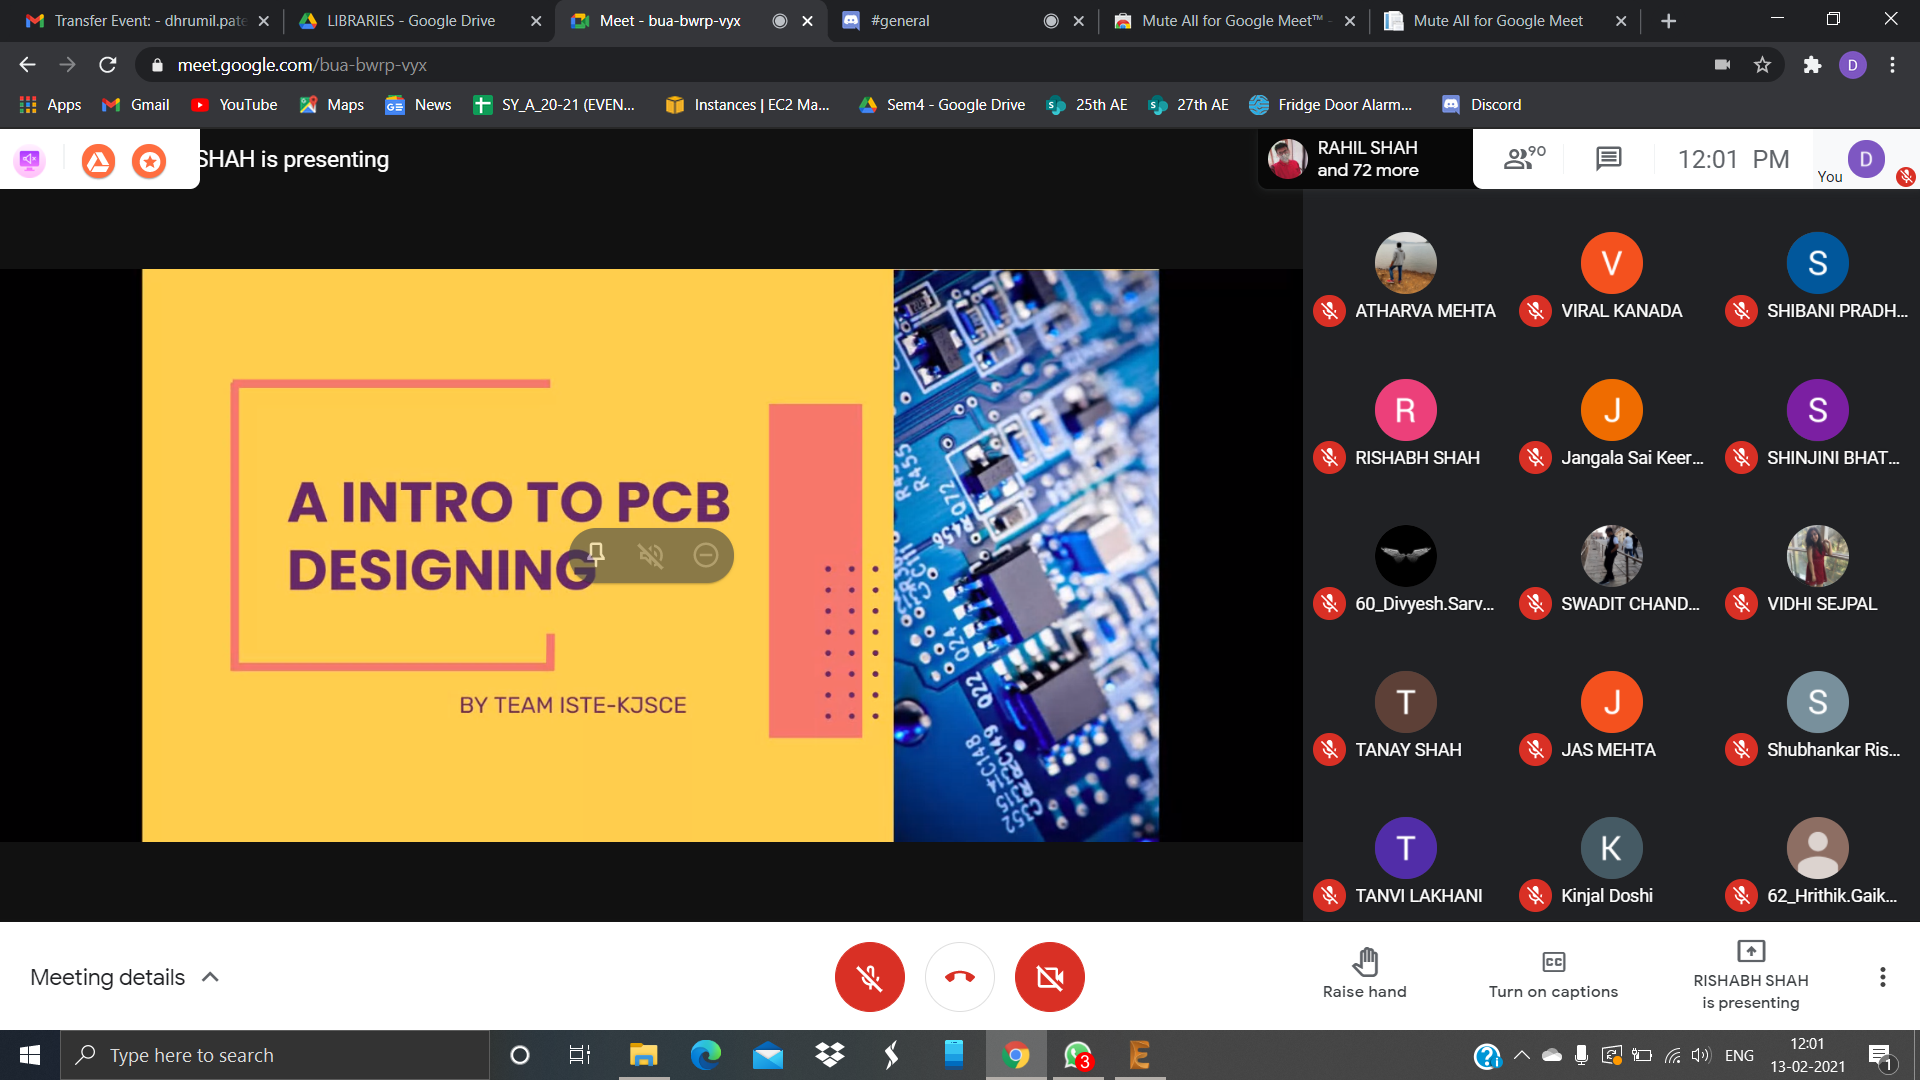This screenshot has height=1080, width=1920.
Task: Open the Chrome extensions puzzle icon
Action: pos(1812,65)
